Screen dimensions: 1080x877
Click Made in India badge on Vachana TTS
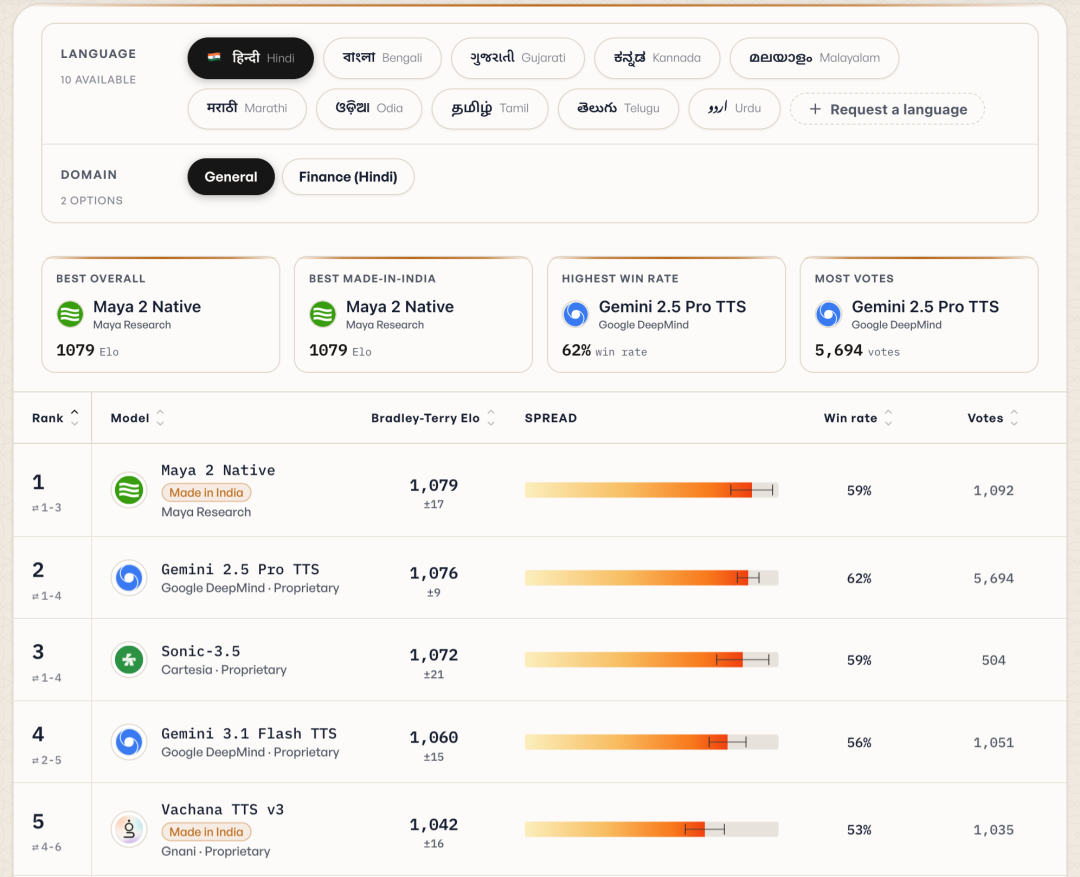click(207, 832)
